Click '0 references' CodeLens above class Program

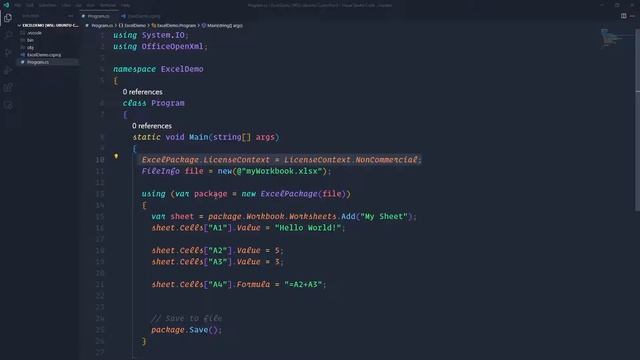tap(142, 92)
